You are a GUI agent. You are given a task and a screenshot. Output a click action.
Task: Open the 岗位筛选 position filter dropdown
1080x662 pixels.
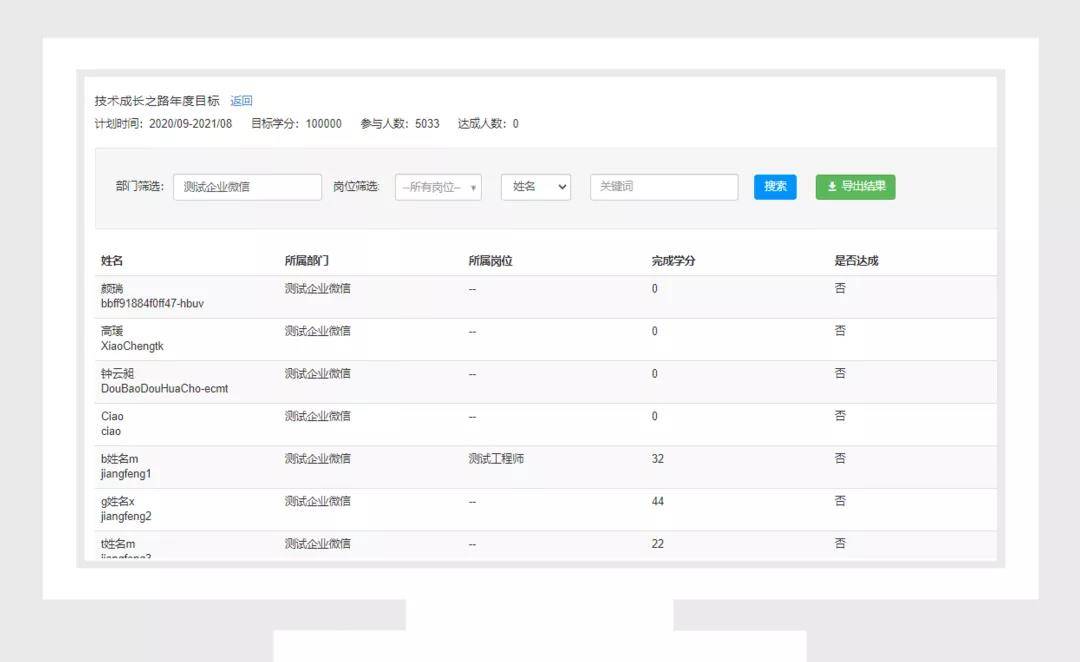tap(437, 186)
